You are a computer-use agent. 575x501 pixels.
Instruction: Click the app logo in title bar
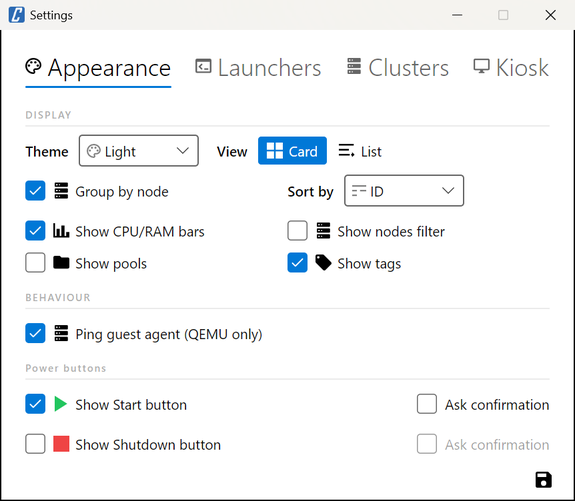click(x=17, y=15)
